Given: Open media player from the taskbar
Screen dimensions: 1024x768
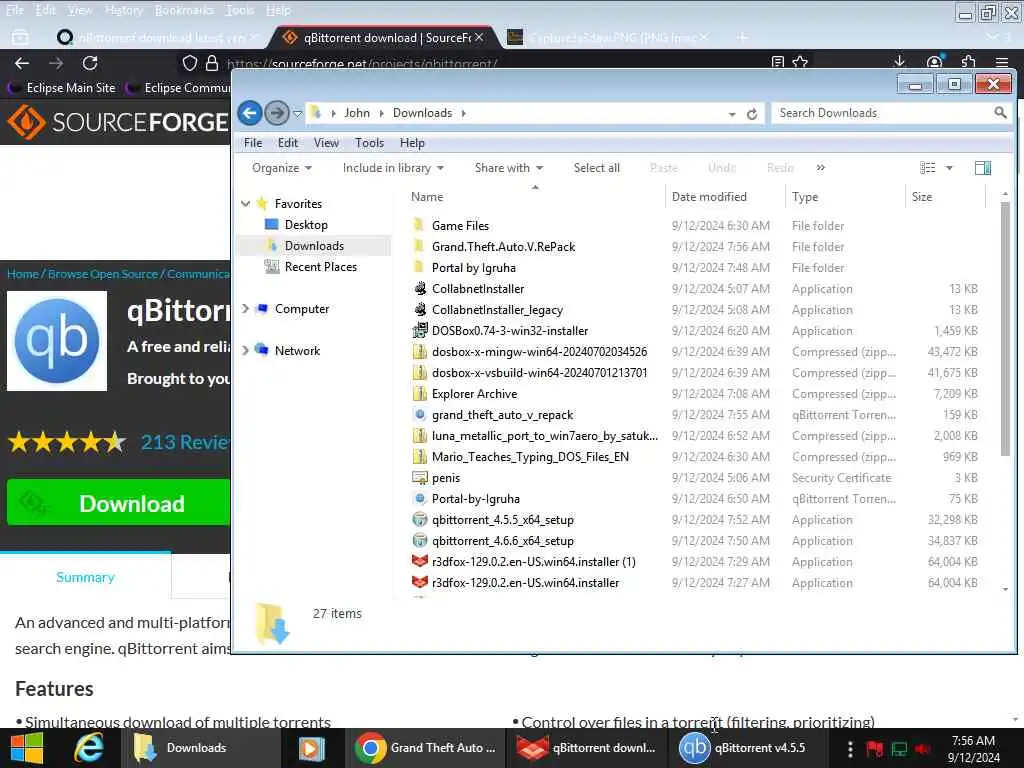Looking at the screenshot, I should coord(312,748).
